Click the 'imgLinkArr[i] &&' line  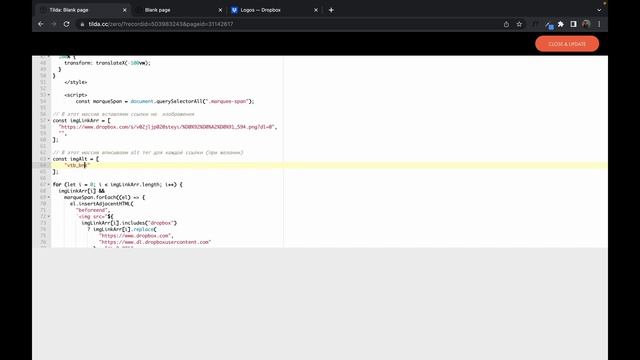tap(81, 191)
